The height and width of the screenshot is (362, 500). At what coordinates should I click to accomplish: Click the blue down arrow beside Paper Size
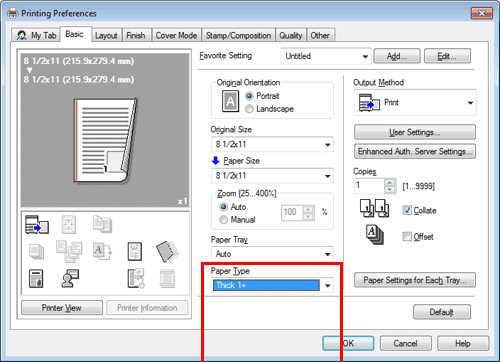[x=215, y=161]
